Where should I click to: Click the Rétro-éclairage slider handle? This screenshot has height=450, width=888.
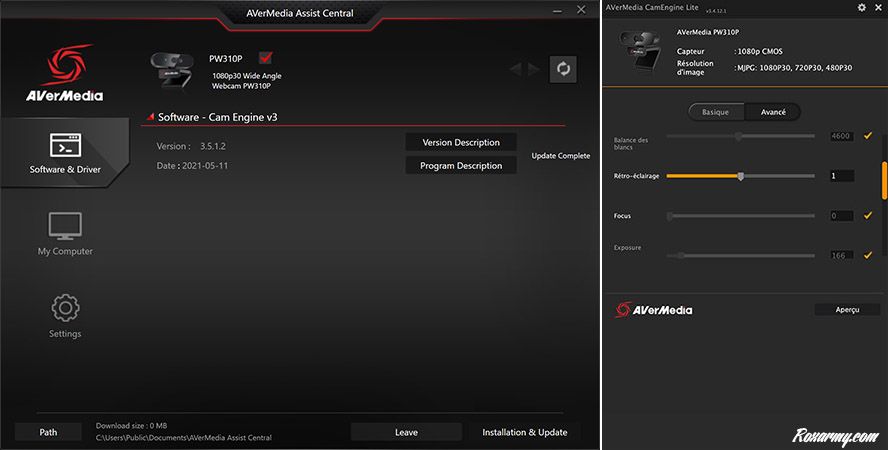pos(741,176)
